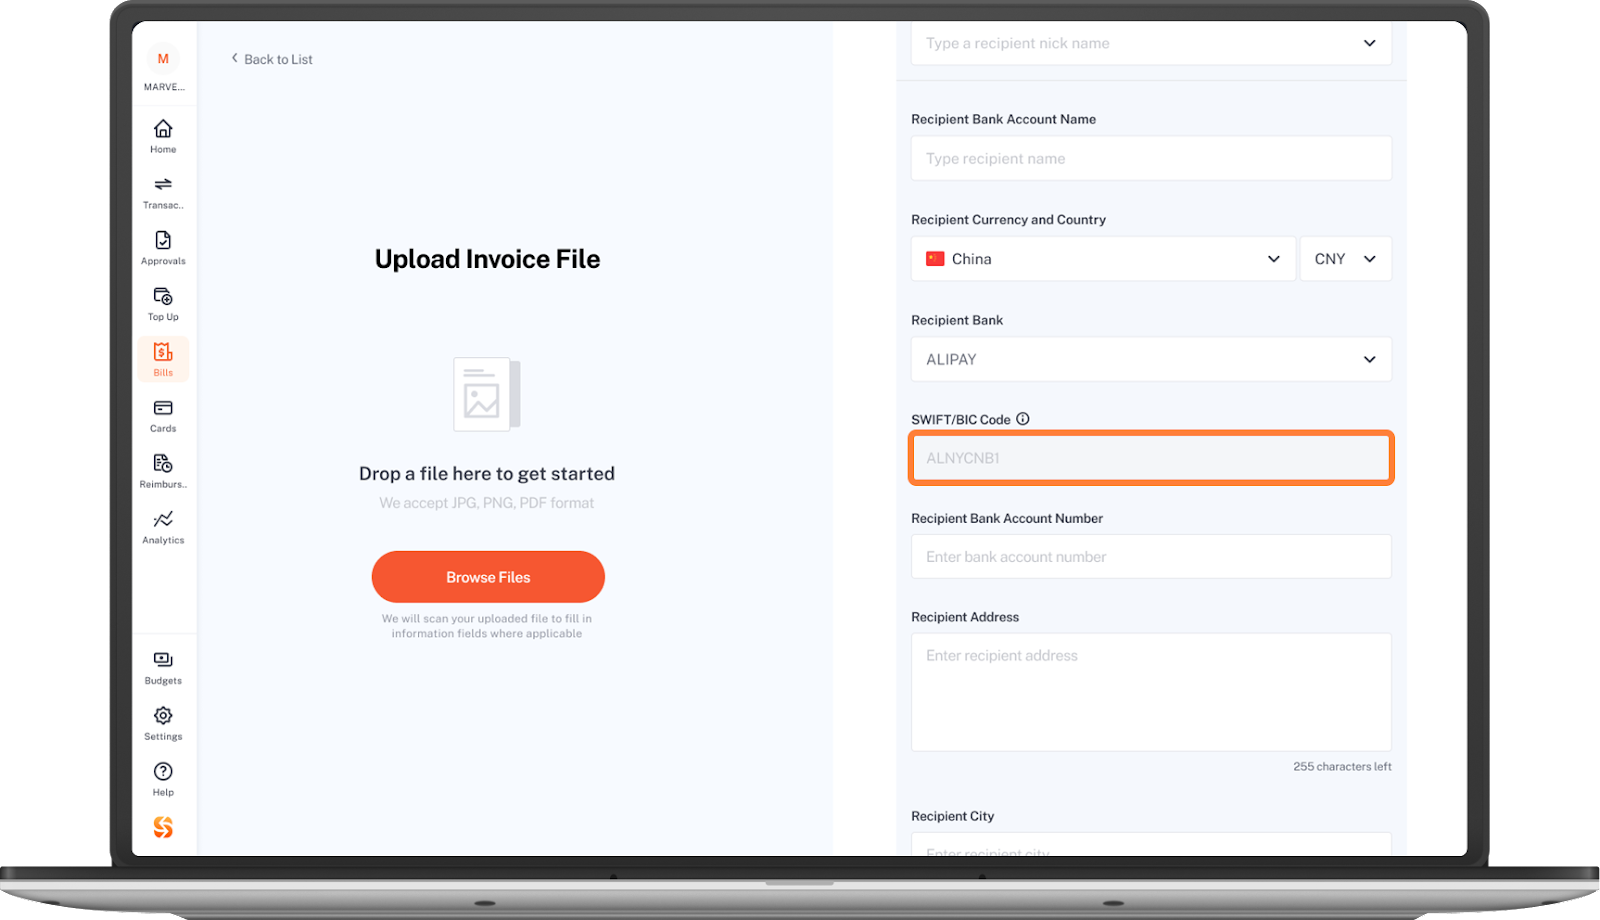
Task: Open the Home sidebar icon
Action: click(163, 129)
